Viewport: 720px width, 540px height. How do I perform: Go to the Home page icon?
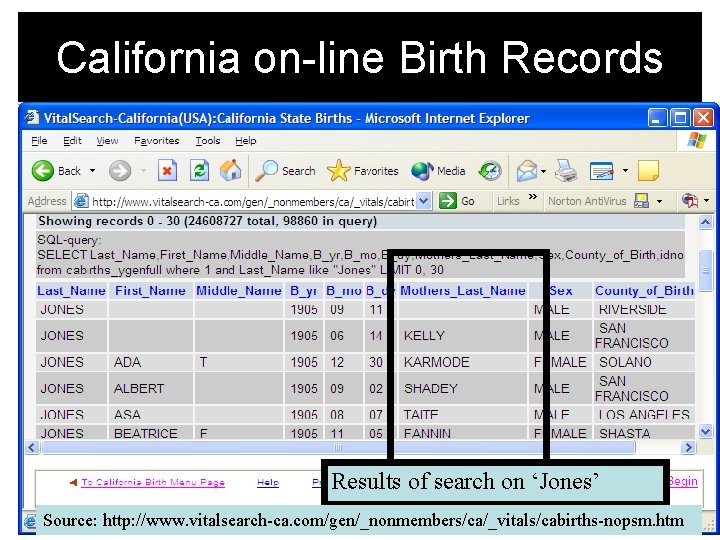231,170
